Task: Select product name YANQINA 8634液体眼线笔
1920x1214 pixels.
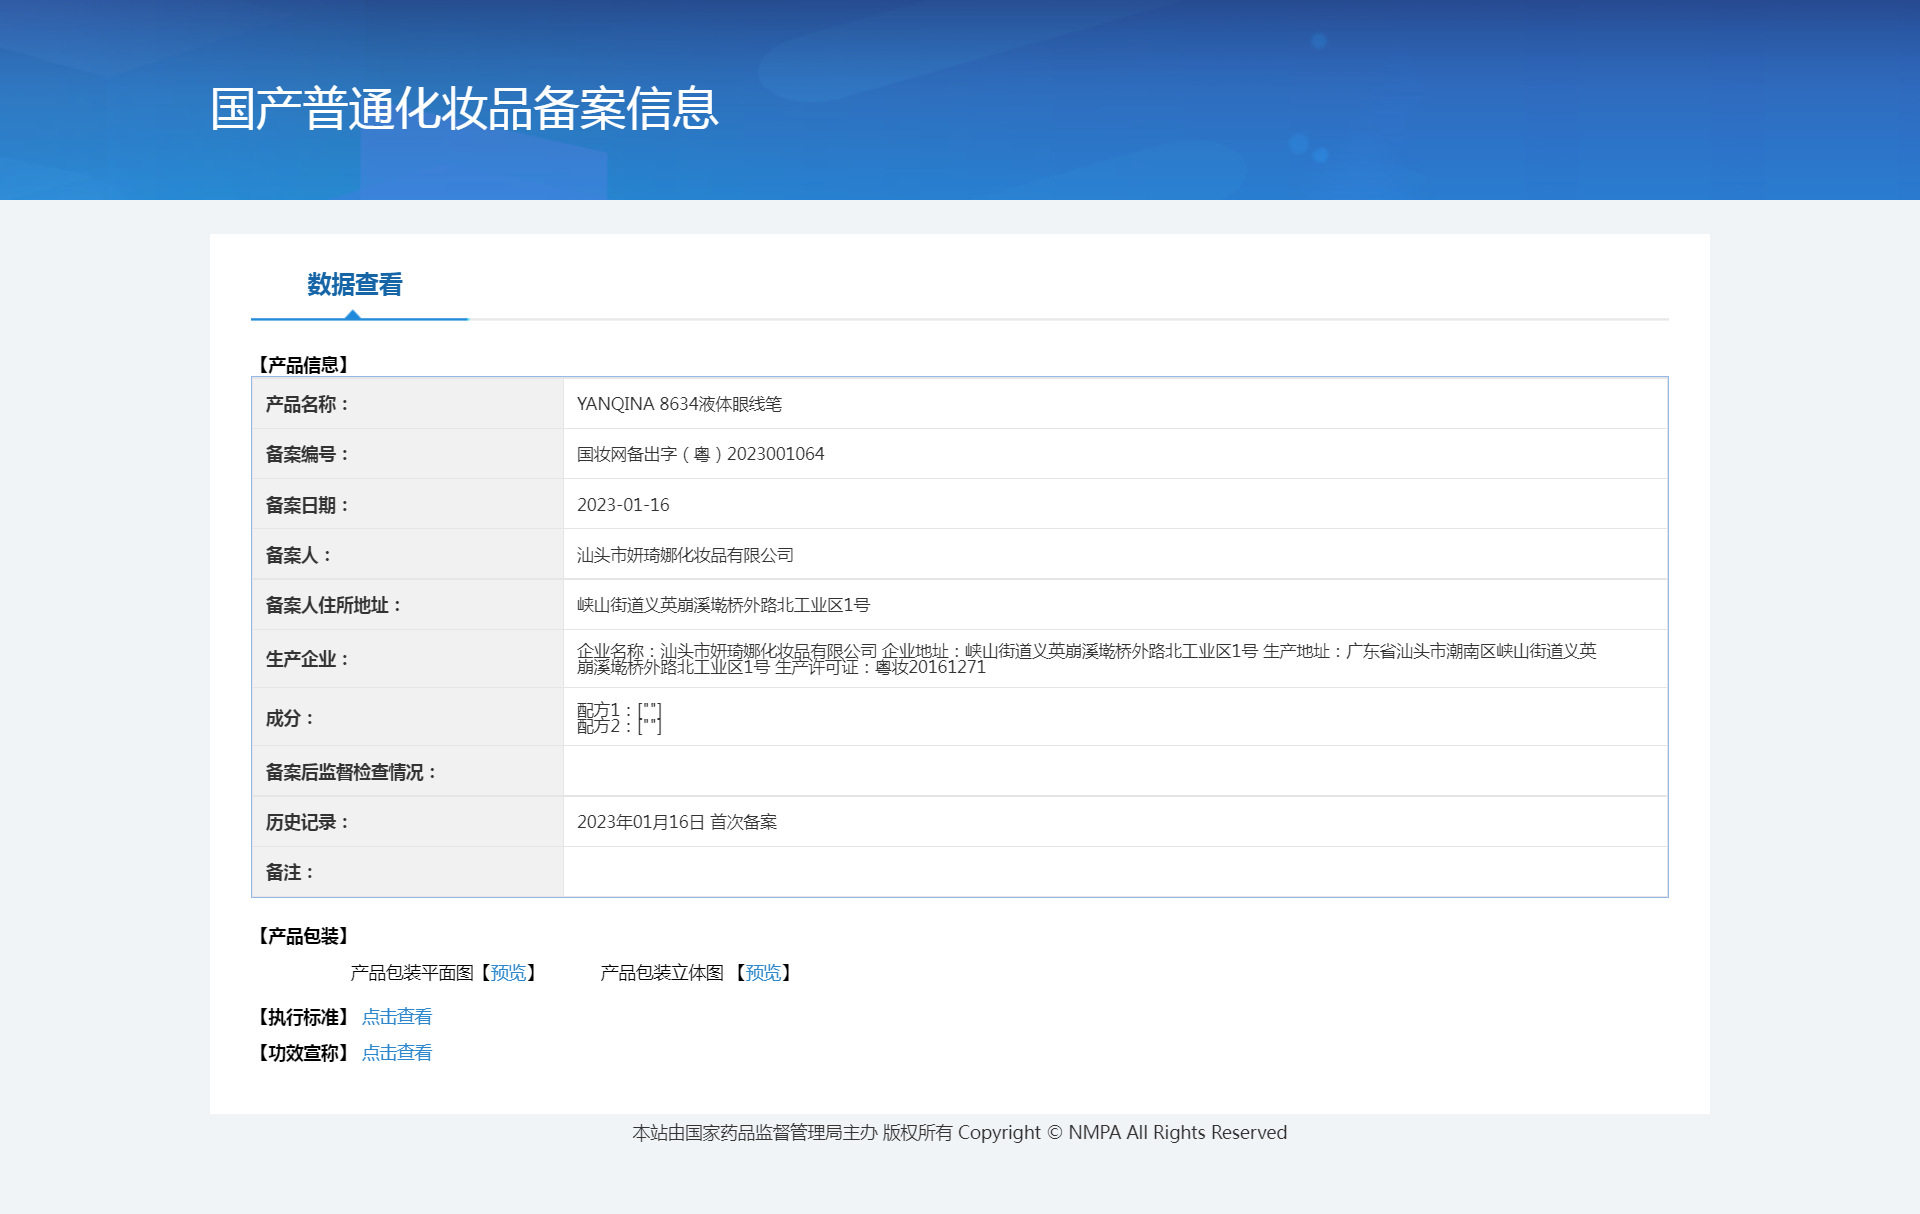Action: 679,404
